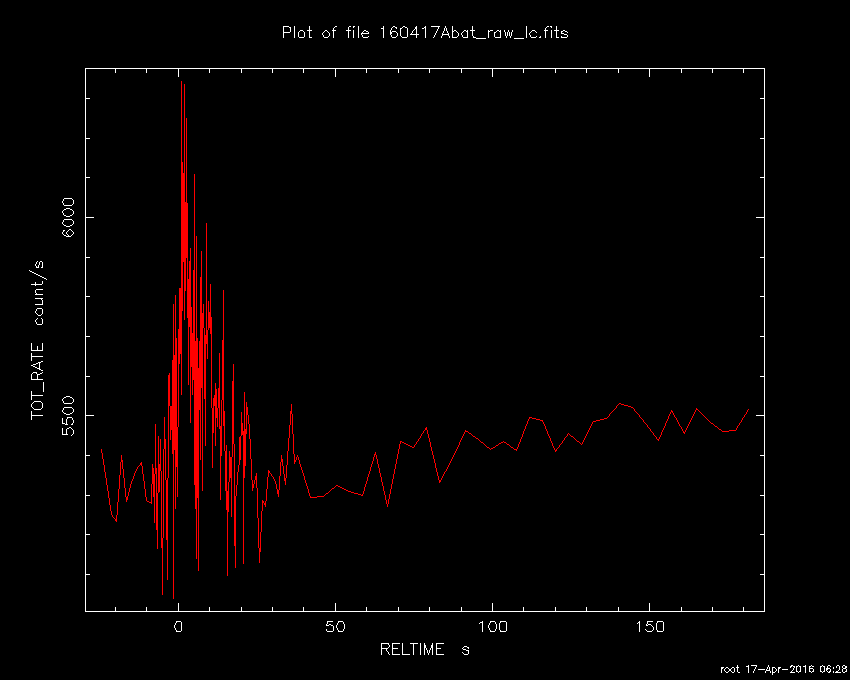The image size is (850, 680).
Task: Click the y-axis tick label 6000
Action: point(68,217)
